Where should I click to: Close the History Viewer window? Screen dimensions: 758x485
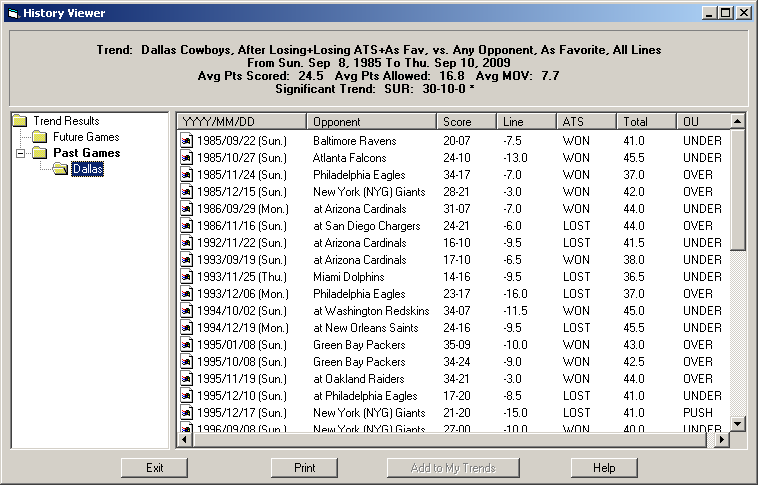[x=743, y=13]
